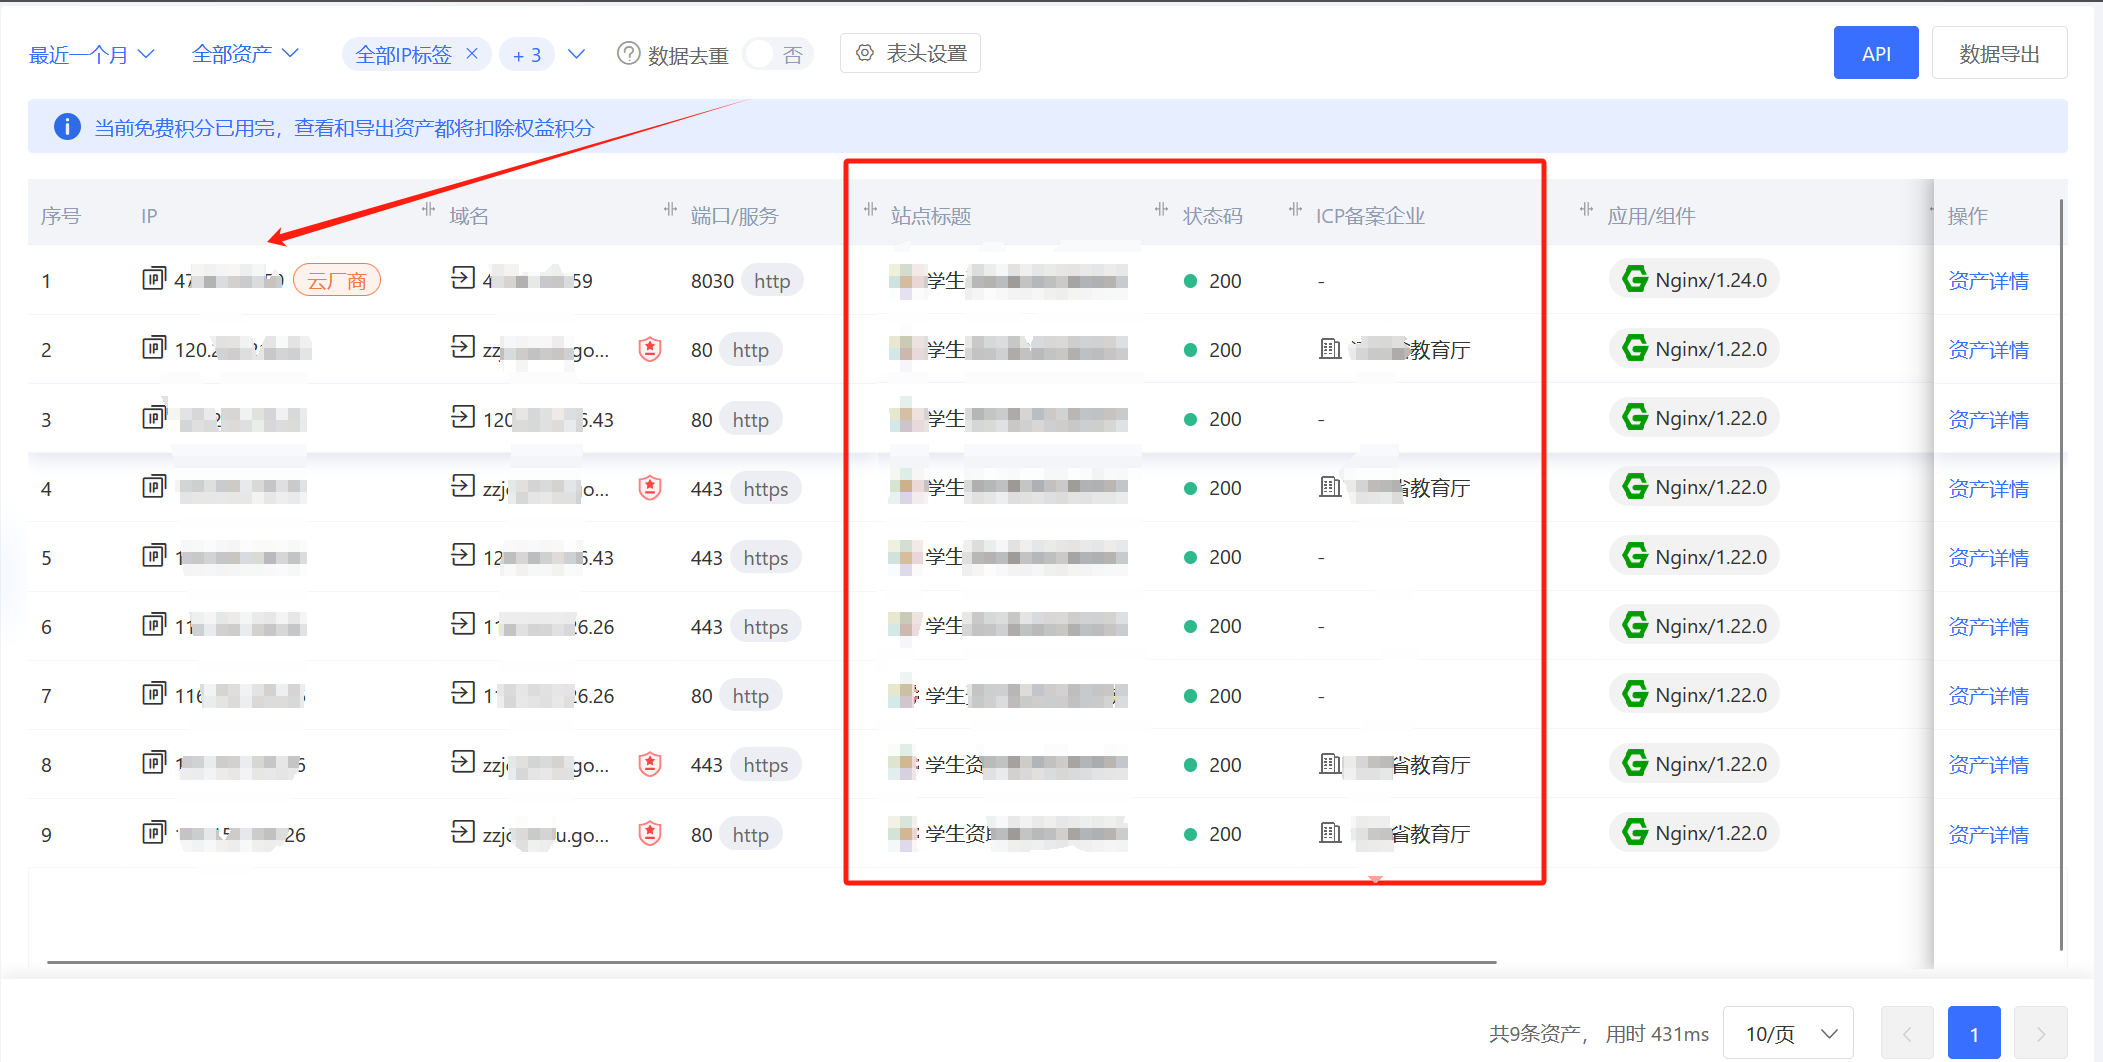Click the 端口/服务 column header
2103x1062 pixels.
pos(734,215)
